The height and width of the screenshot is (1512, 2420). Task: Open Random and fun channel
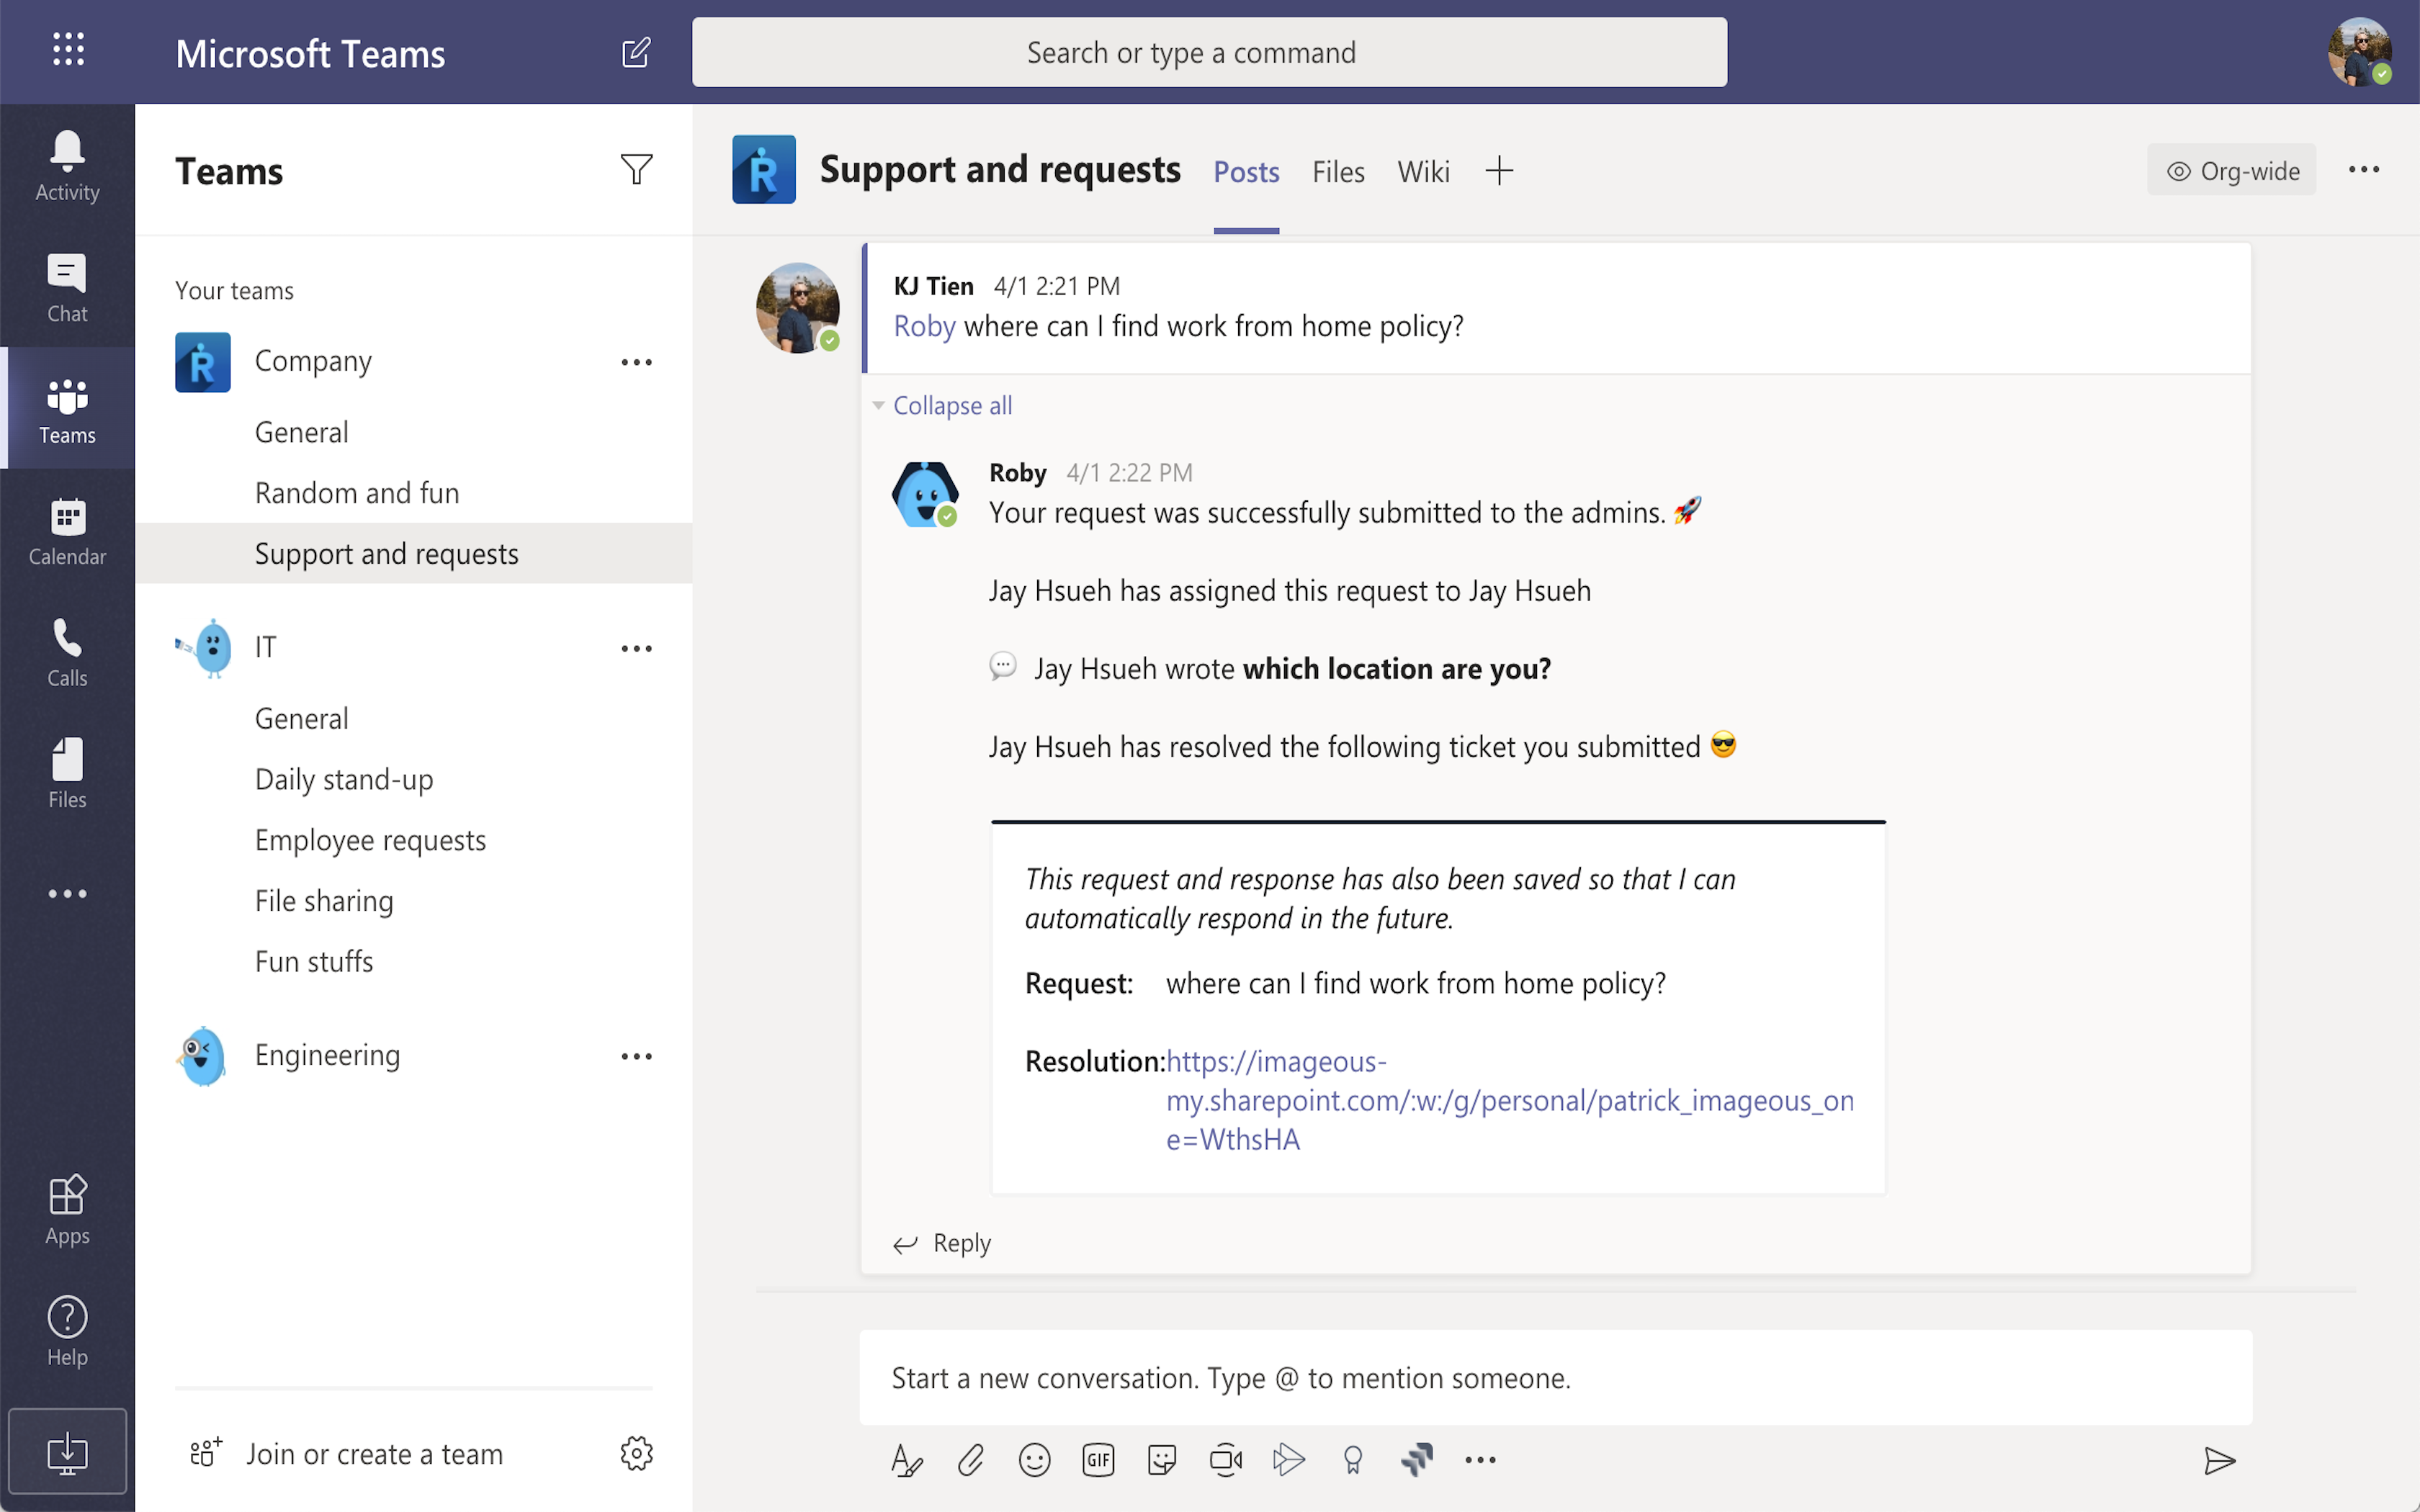tap(413, 493)
